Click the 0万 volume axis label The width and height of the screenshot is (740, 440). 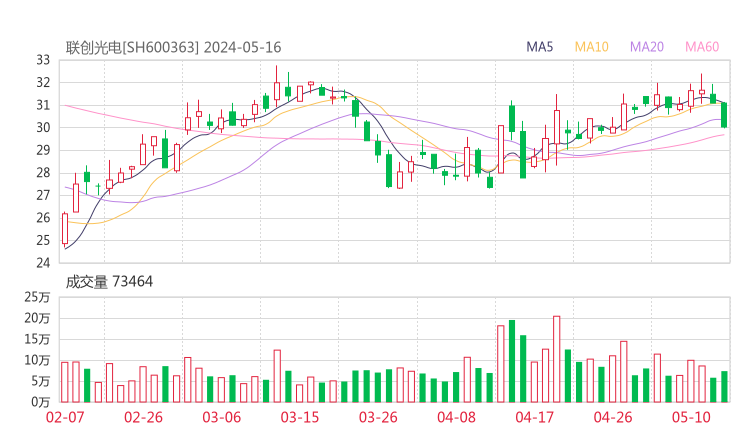point(41,402)
